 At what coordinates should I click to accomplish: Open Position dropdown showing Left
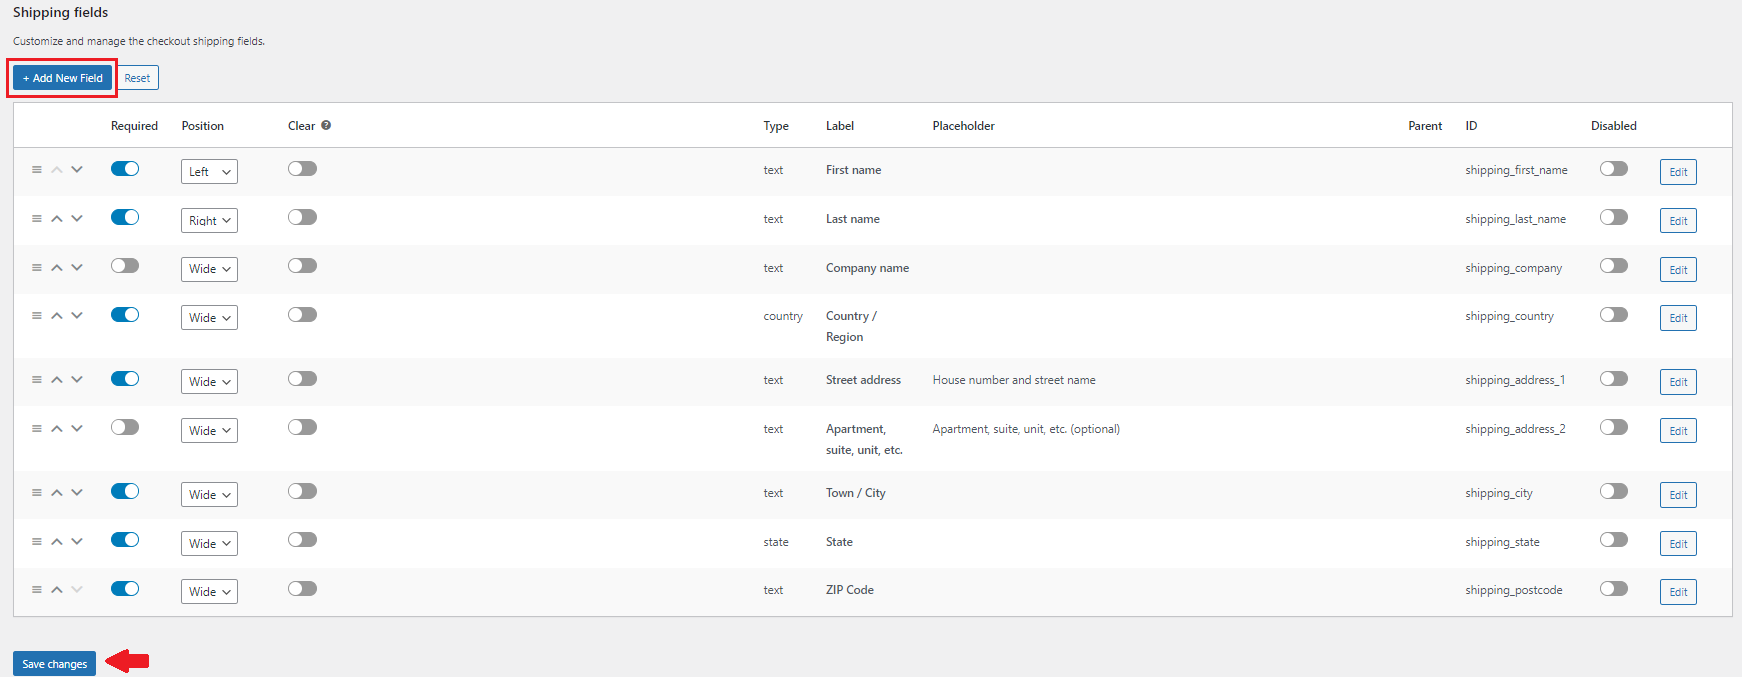click(209, 172)
